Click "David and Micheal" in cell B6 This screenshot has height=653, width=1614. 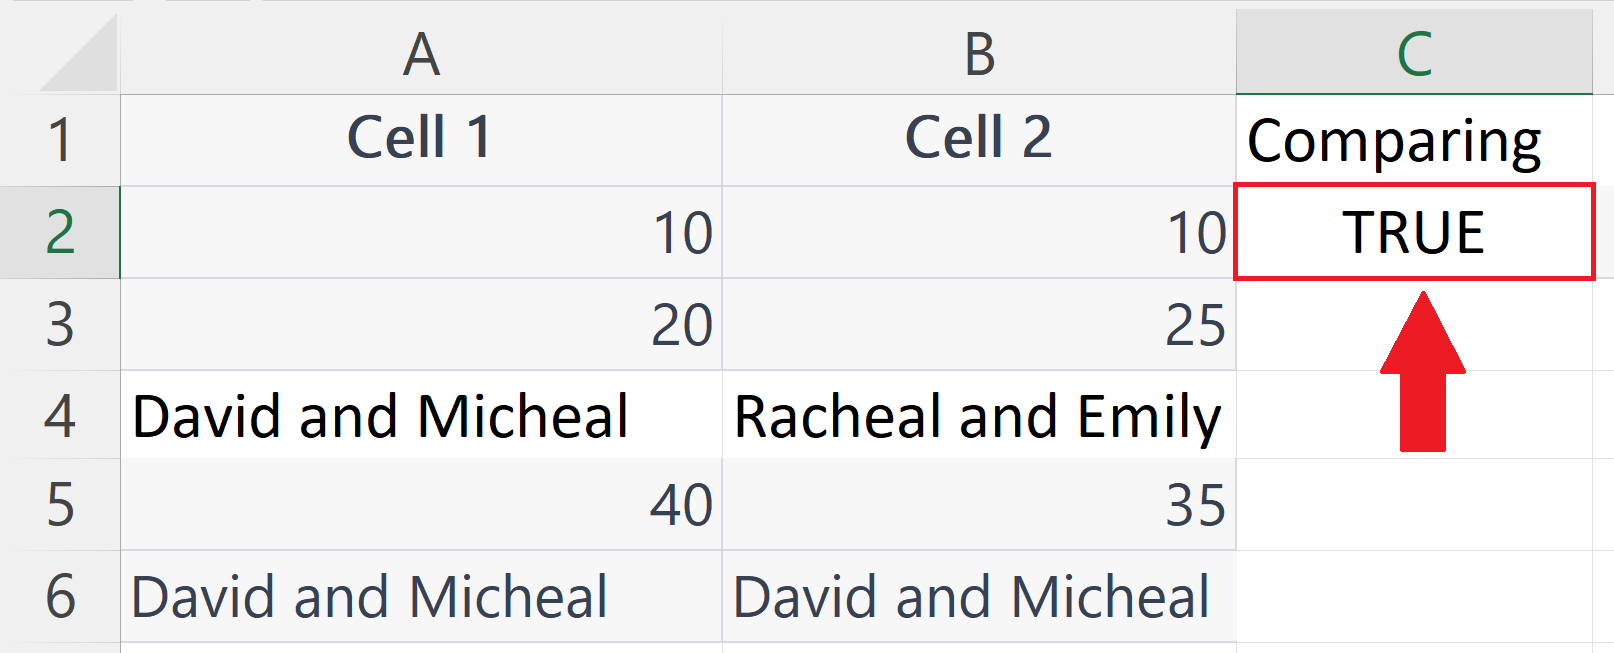point(979,597)
